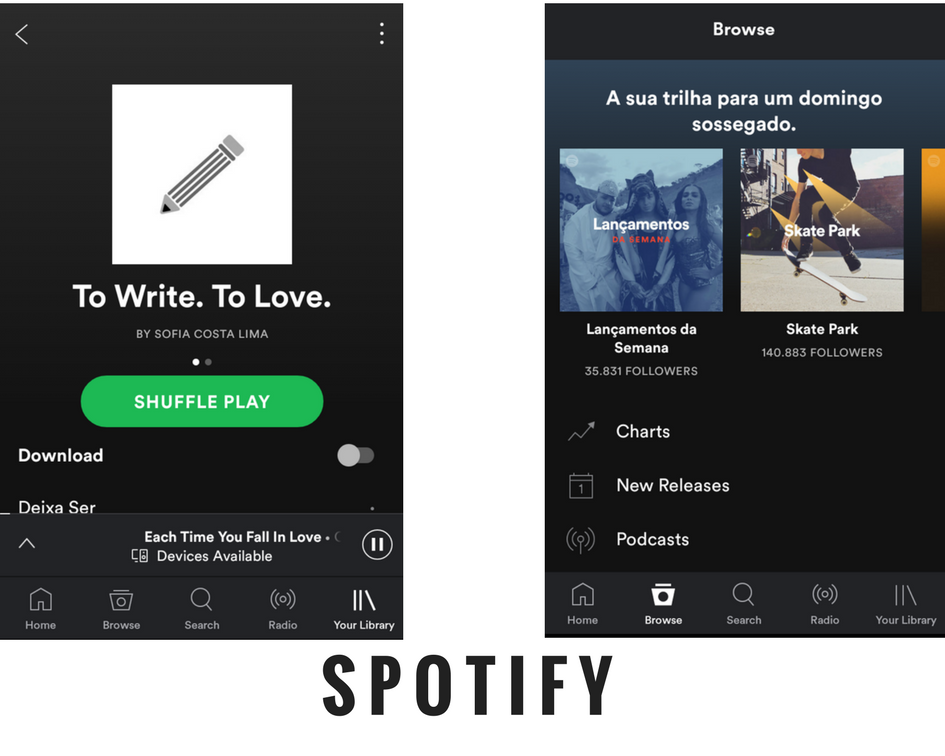Viewport: 945px width, 756px height.
Task: Open the three-dot options menu
Action: point(381,34)
